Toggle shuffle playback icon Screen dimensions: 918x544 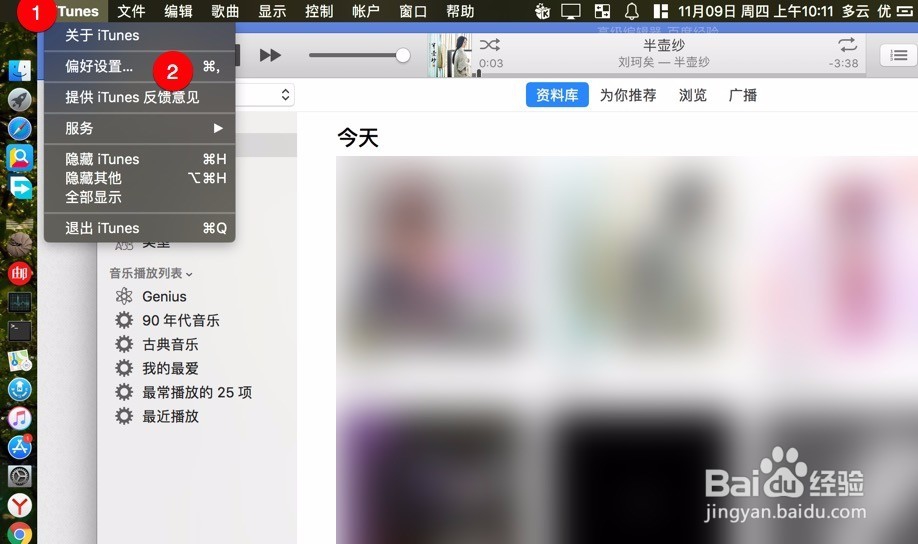coord(489,45)
